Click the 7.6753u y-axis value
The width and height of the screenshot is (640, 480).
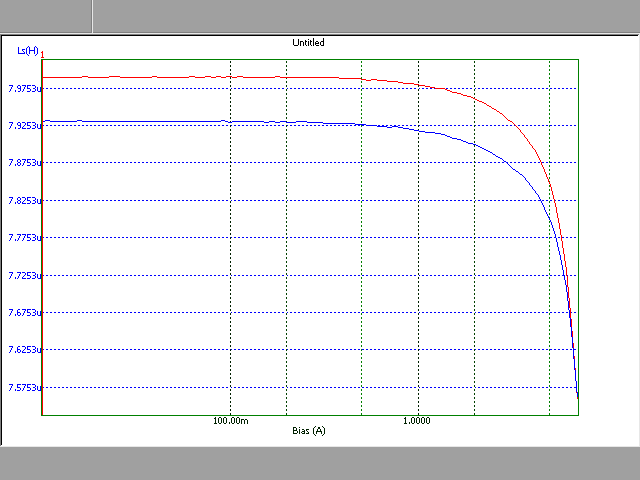pyautogui.click(x=25, y=313)
